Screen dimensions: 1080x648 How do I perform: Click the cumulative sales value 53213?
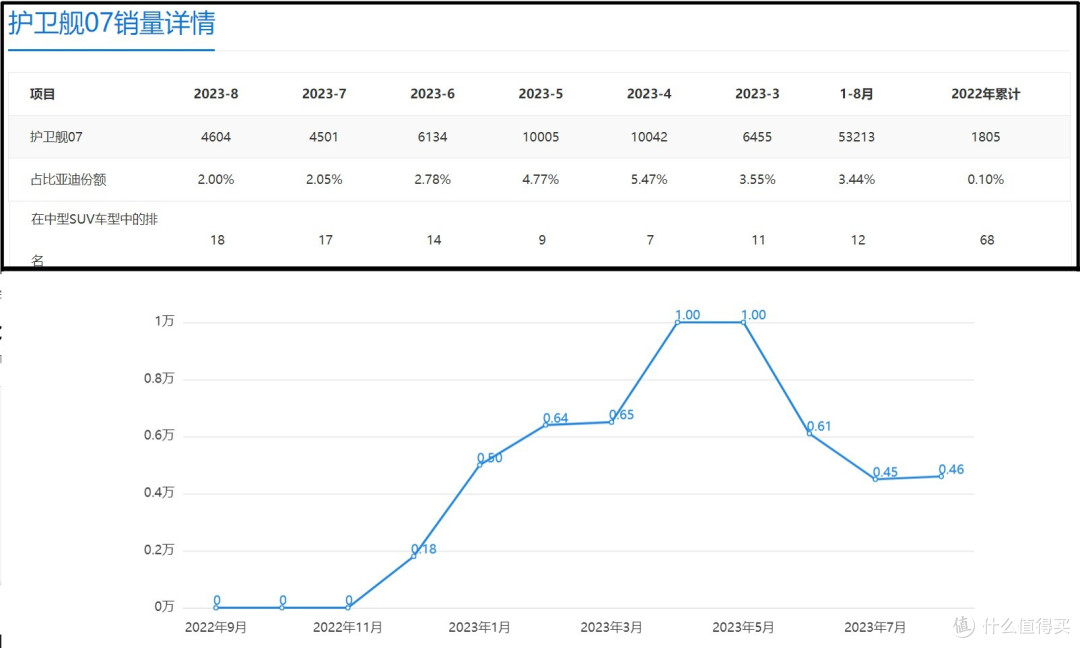coord(856,136)
